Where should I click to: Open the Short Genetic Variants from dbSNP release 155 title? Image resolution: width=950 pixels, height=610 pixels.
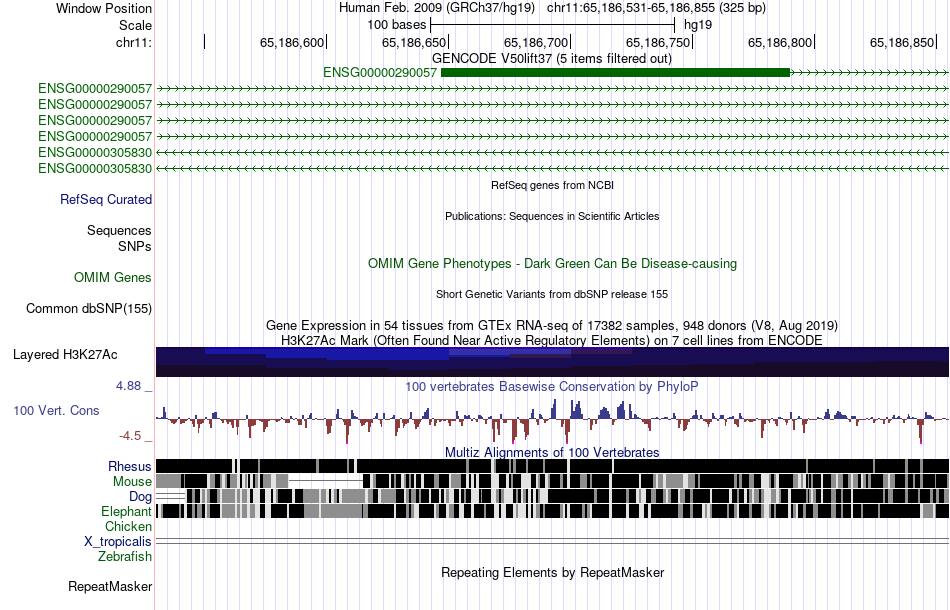click(552, 294)
